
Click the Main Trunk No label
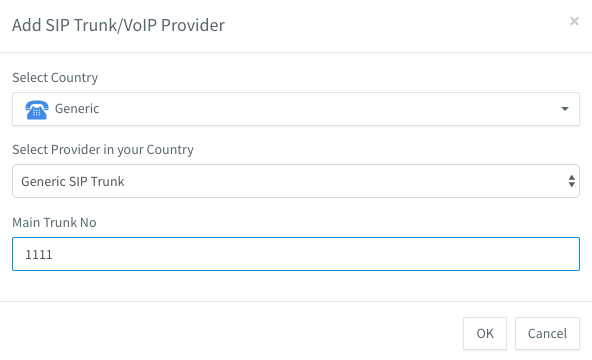pos(54,223)
